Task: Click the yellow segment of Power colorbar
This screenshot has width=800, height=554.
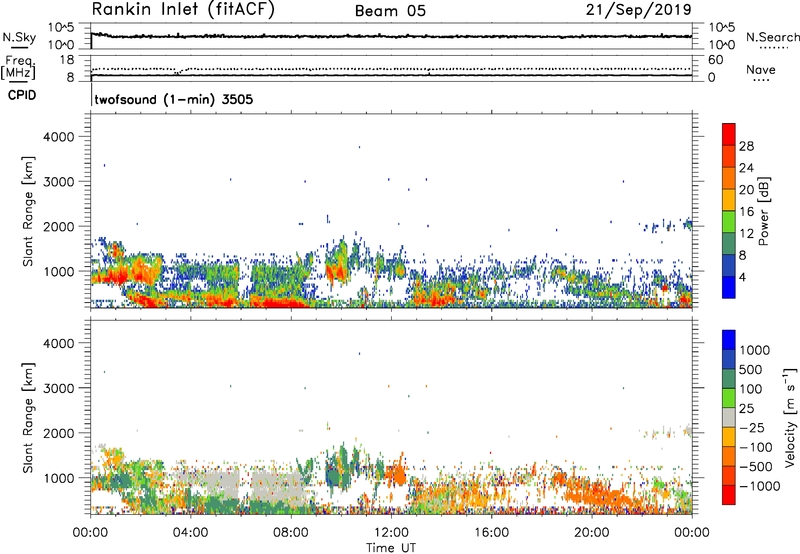Action: point(729,199)
